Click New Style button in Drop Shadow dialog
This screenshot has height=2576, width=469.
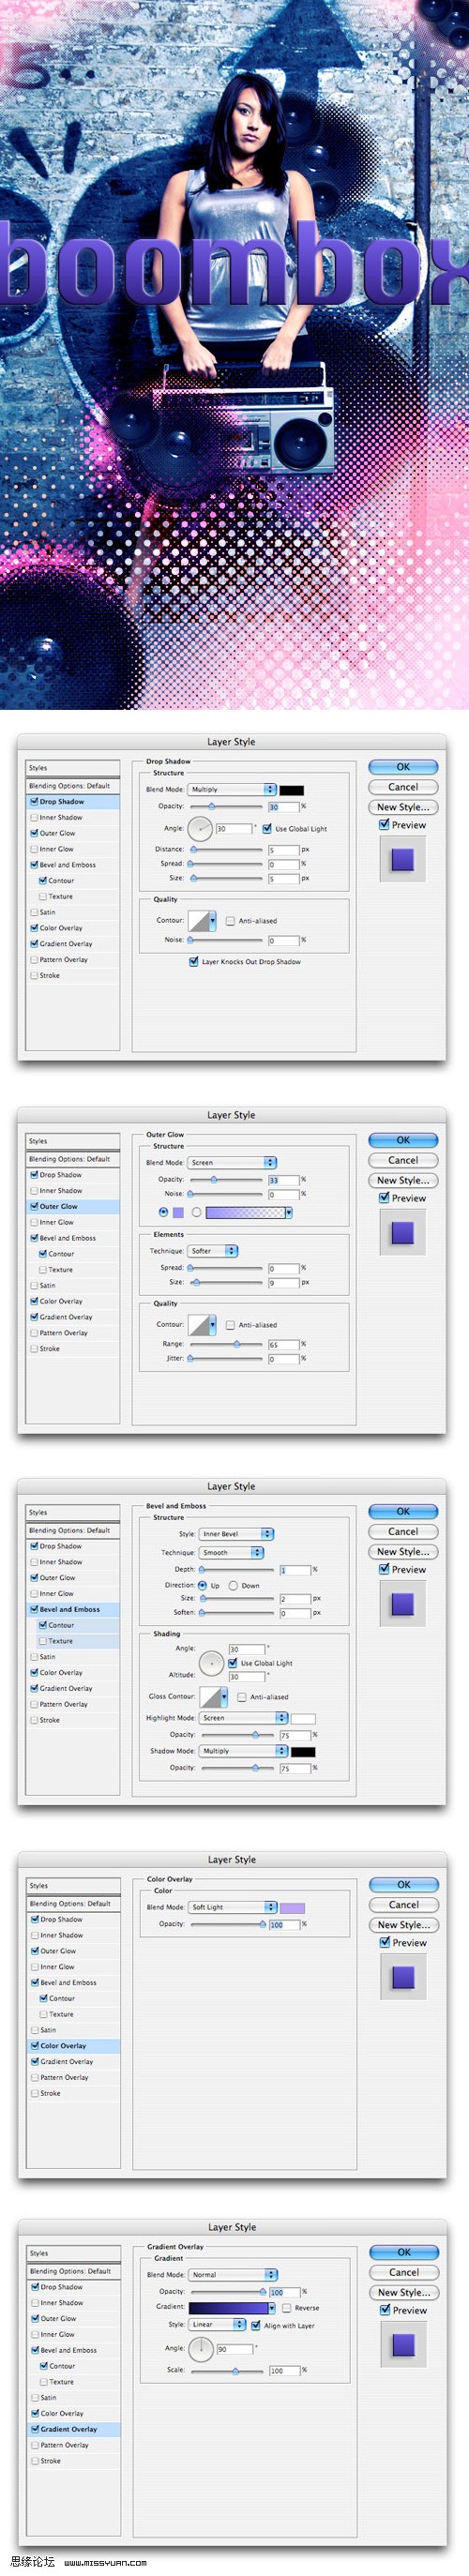tap(403, 806)
